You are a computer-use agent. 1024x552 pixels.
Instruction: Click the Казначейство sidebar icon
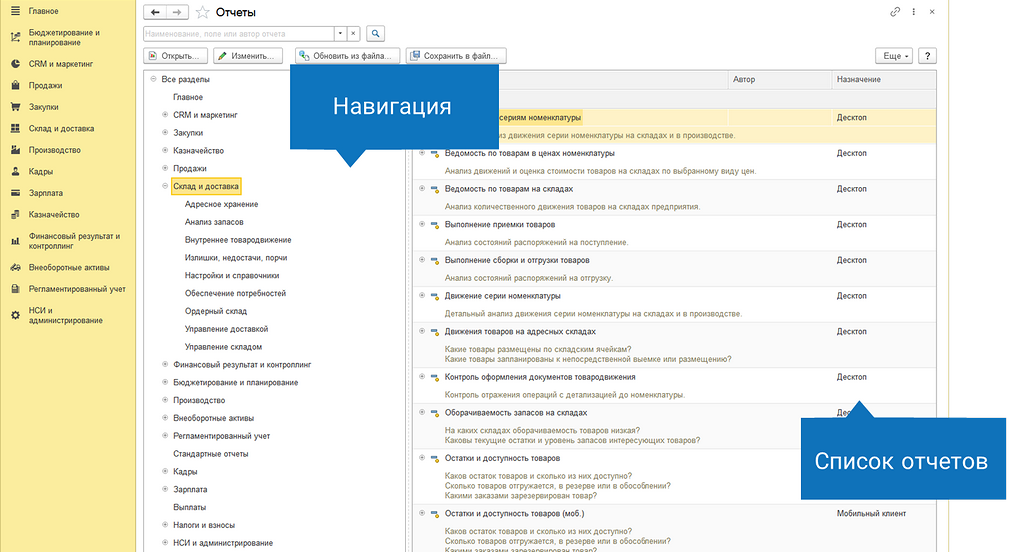(x=15, y=215)
